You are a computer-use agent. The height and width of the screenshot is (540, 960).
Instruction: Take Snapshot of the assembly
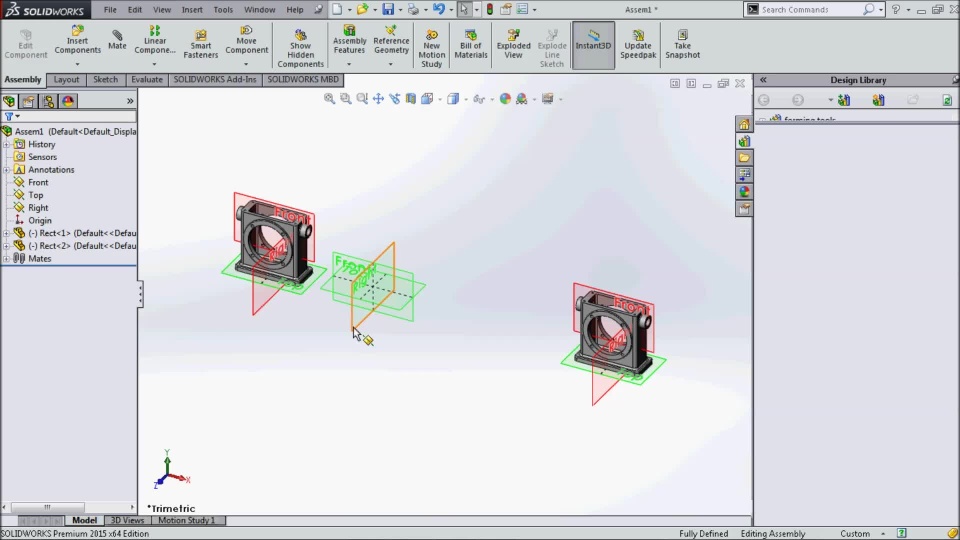pyautogui.click(x=683, y=44)
